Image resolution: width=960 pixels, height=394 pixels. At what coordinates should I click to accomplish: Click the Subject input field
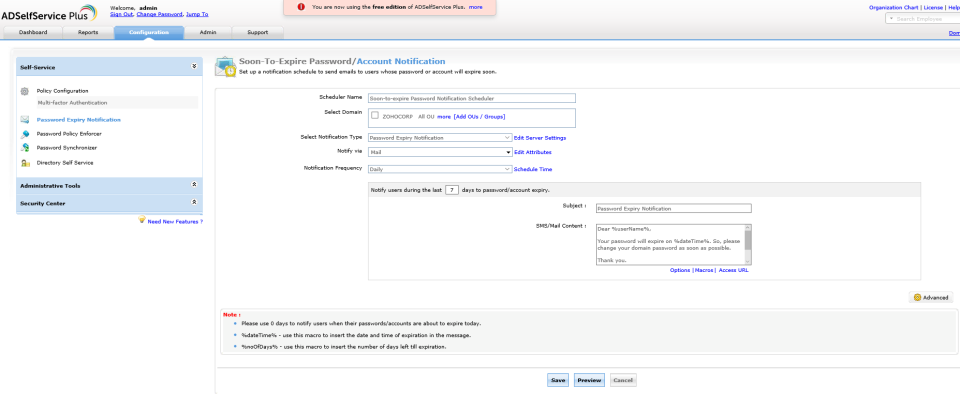pyautogui.click(x=673, y=209)
